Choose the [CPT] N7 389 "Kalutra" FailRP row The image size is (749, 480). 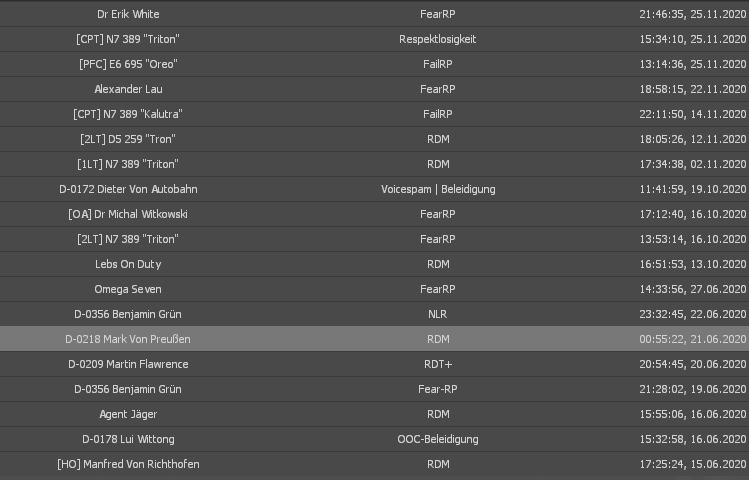pyautogui.click(x=374, y=114)
